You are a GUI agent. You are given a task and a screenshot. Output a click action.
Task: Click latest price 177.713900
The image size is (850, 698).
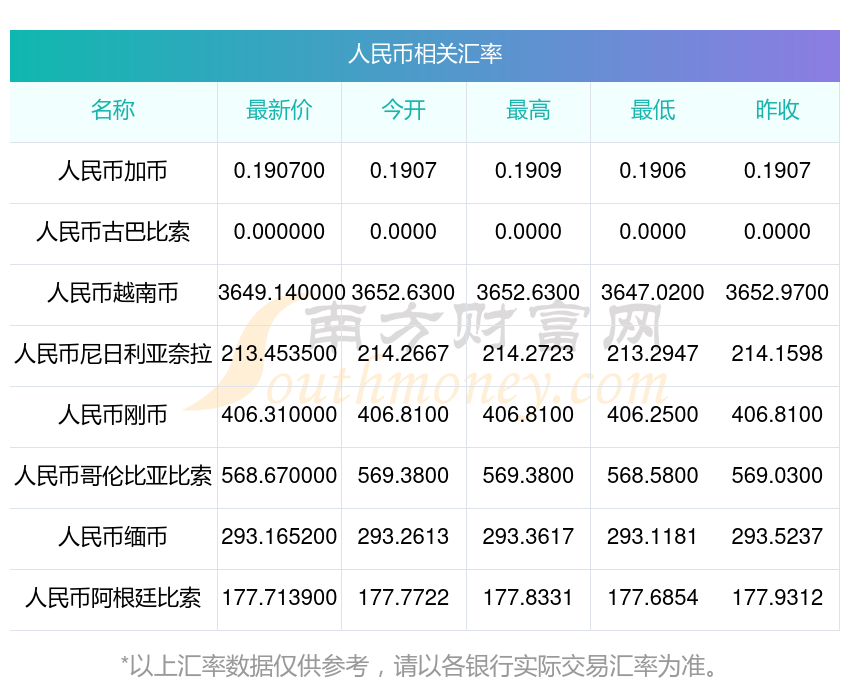[x=279, y=598]
